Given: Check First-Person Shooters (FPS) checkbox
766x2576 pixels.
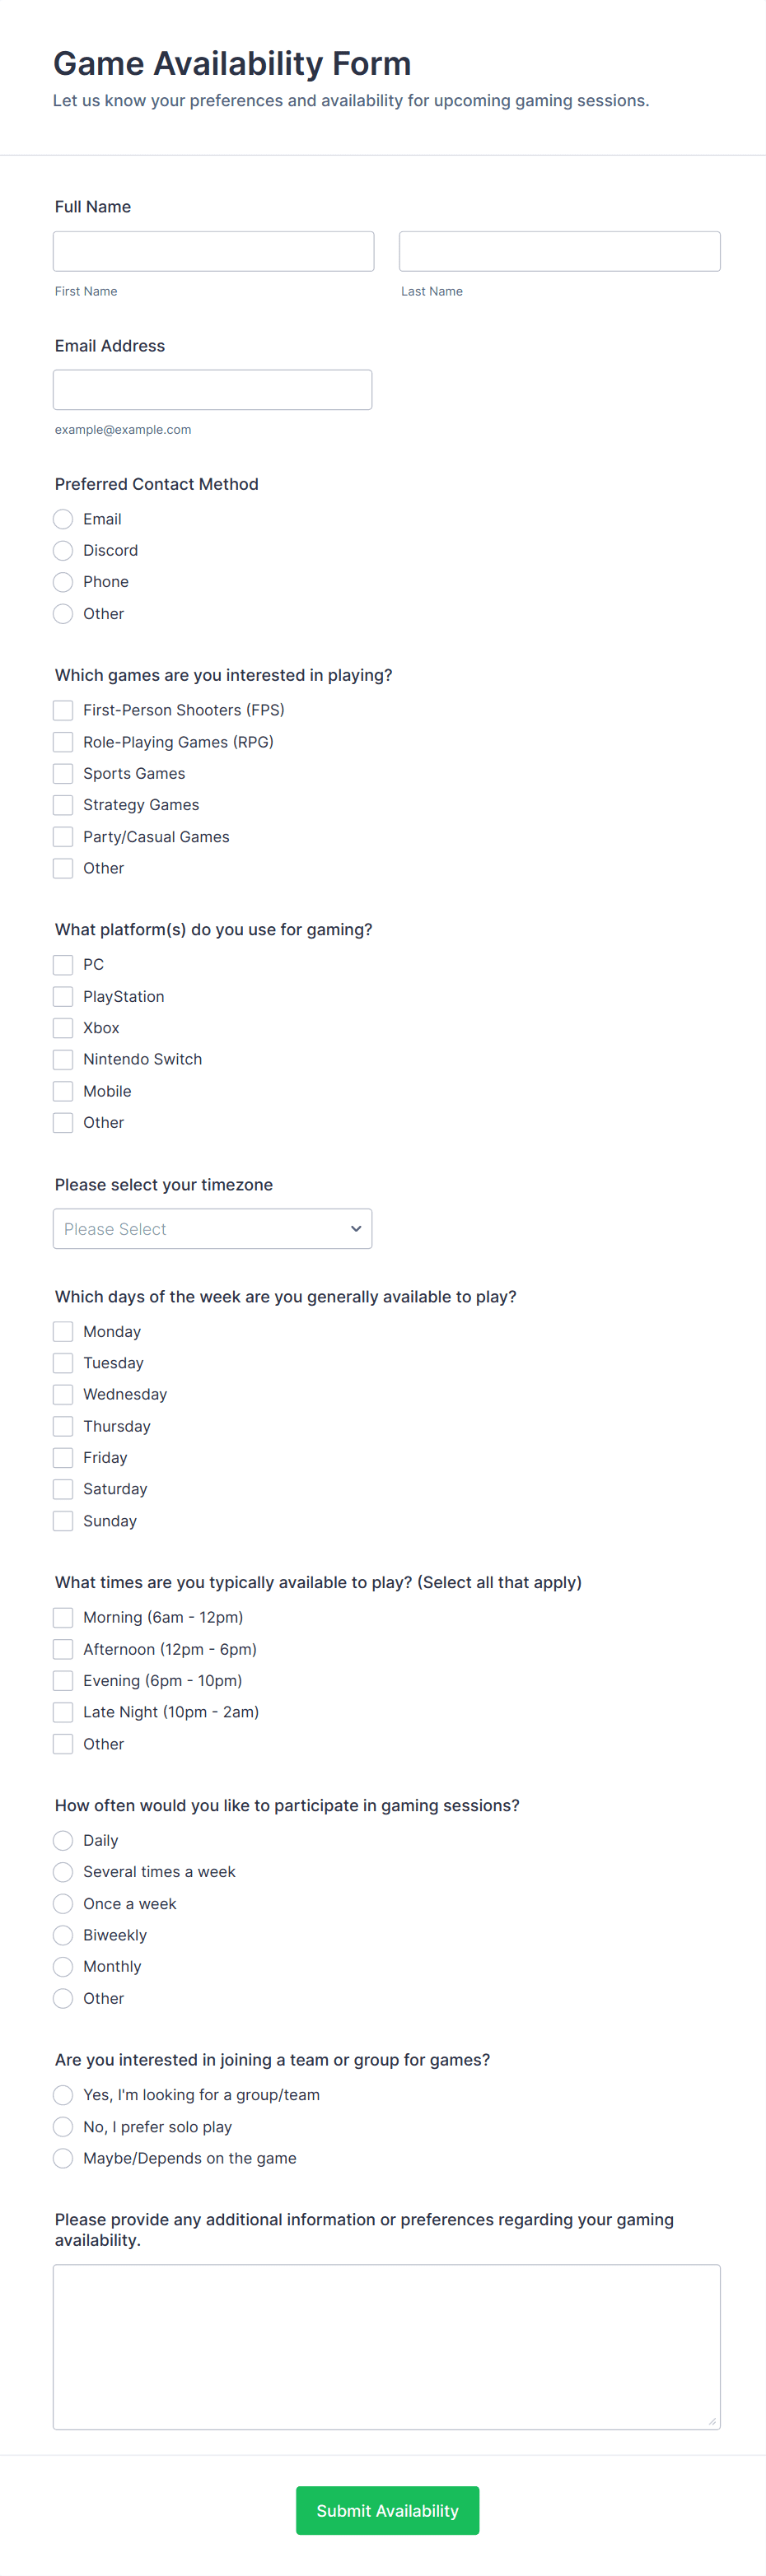Looking at the screenshot, I should [x=63, y=710].
